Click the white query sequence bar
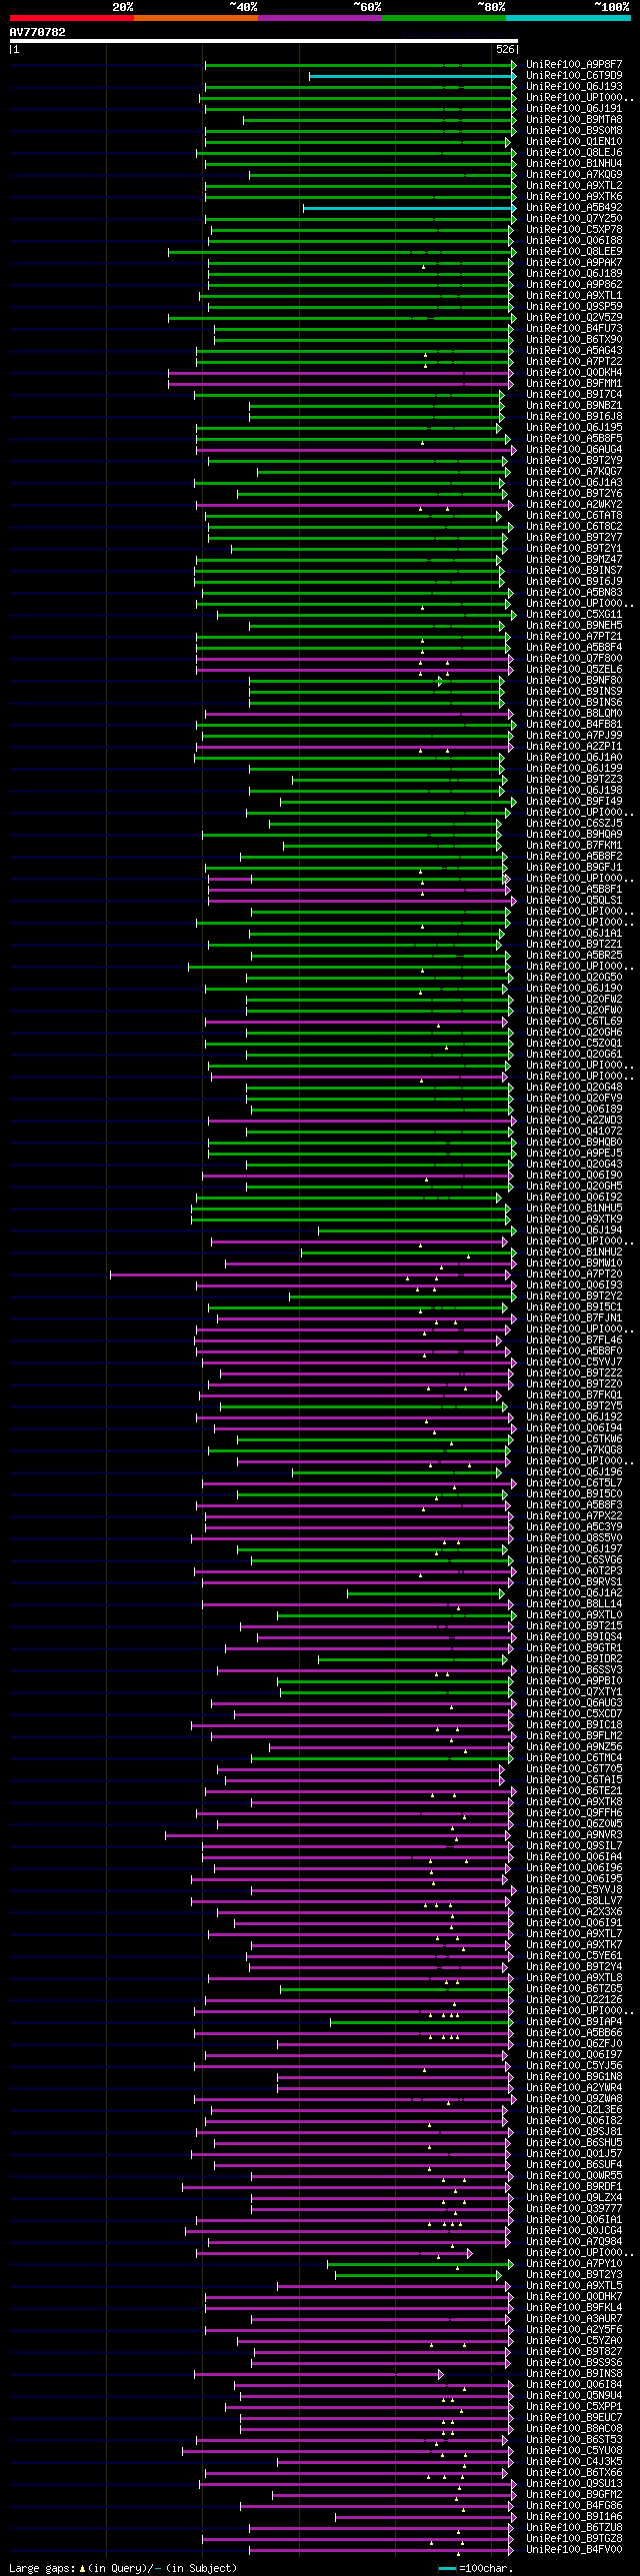640x2576 pixels. pos(264,41)
